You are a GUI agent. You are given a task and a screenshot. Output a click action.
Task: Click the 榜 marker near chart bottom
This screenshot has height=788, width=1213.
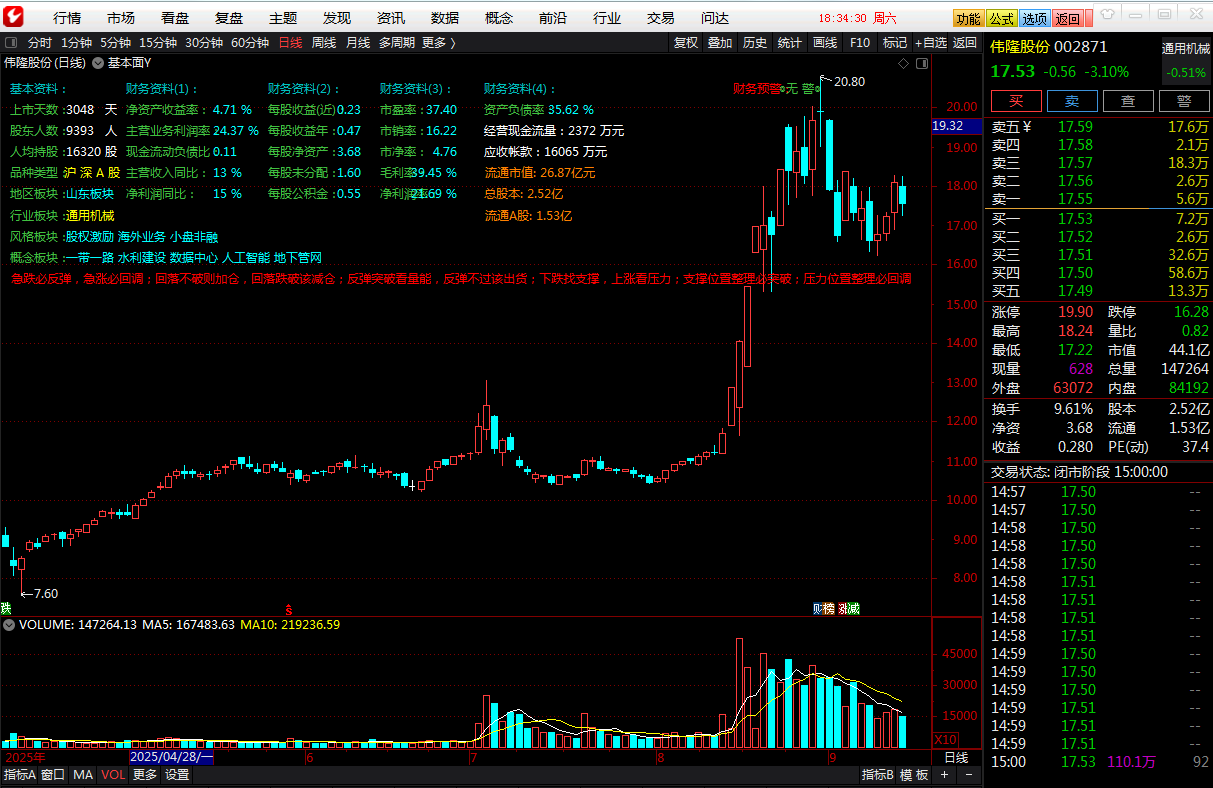tap(828, 608)
